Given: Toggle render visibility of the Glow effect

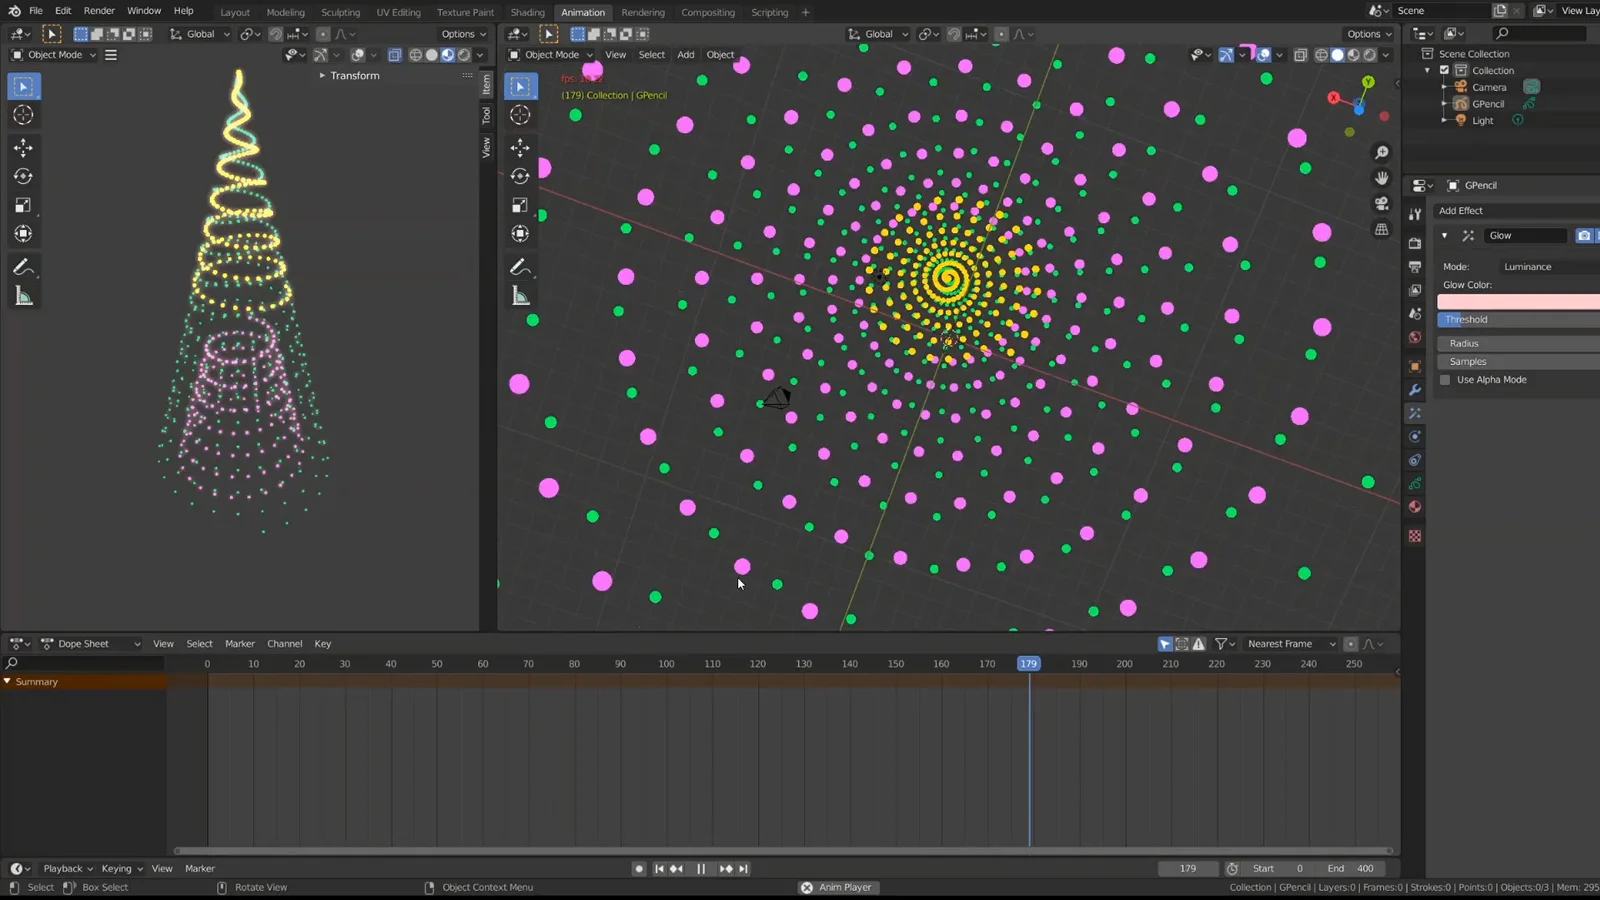Looking at the screenshot, I should pyautogui.click(x=1584, y=235).
